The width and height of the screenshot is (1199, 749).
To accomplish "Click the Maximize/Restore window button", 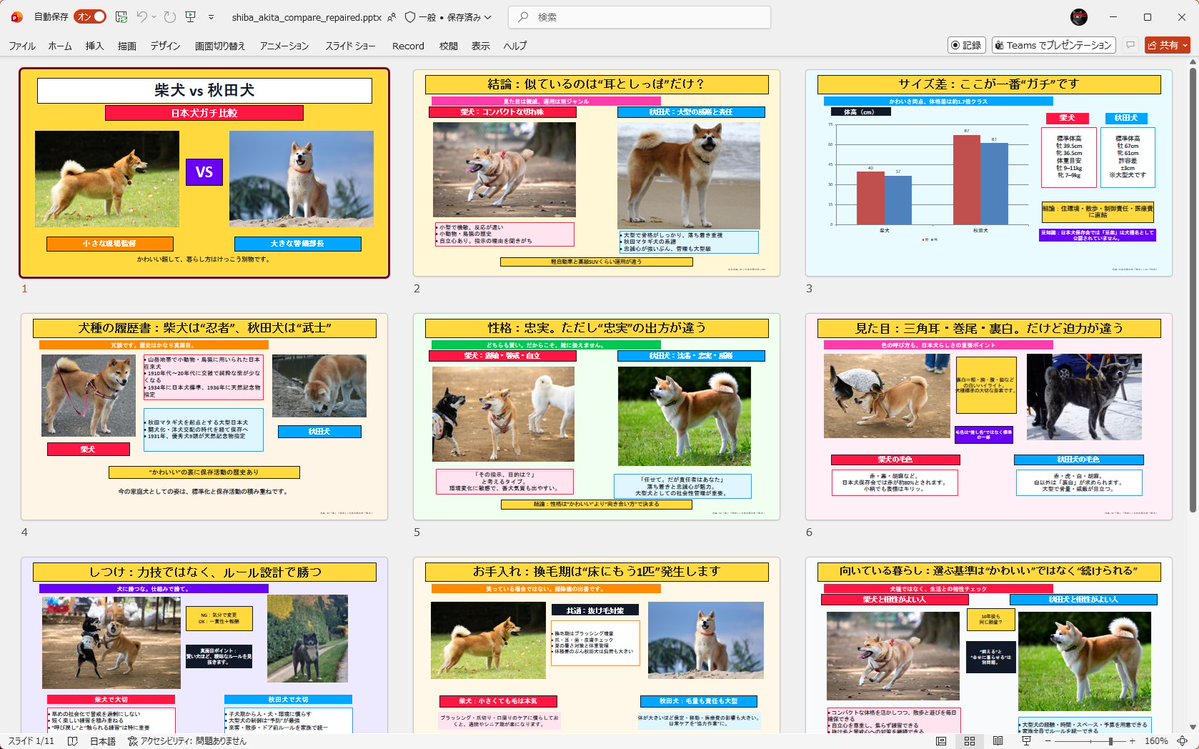I will click(1148, 17).
